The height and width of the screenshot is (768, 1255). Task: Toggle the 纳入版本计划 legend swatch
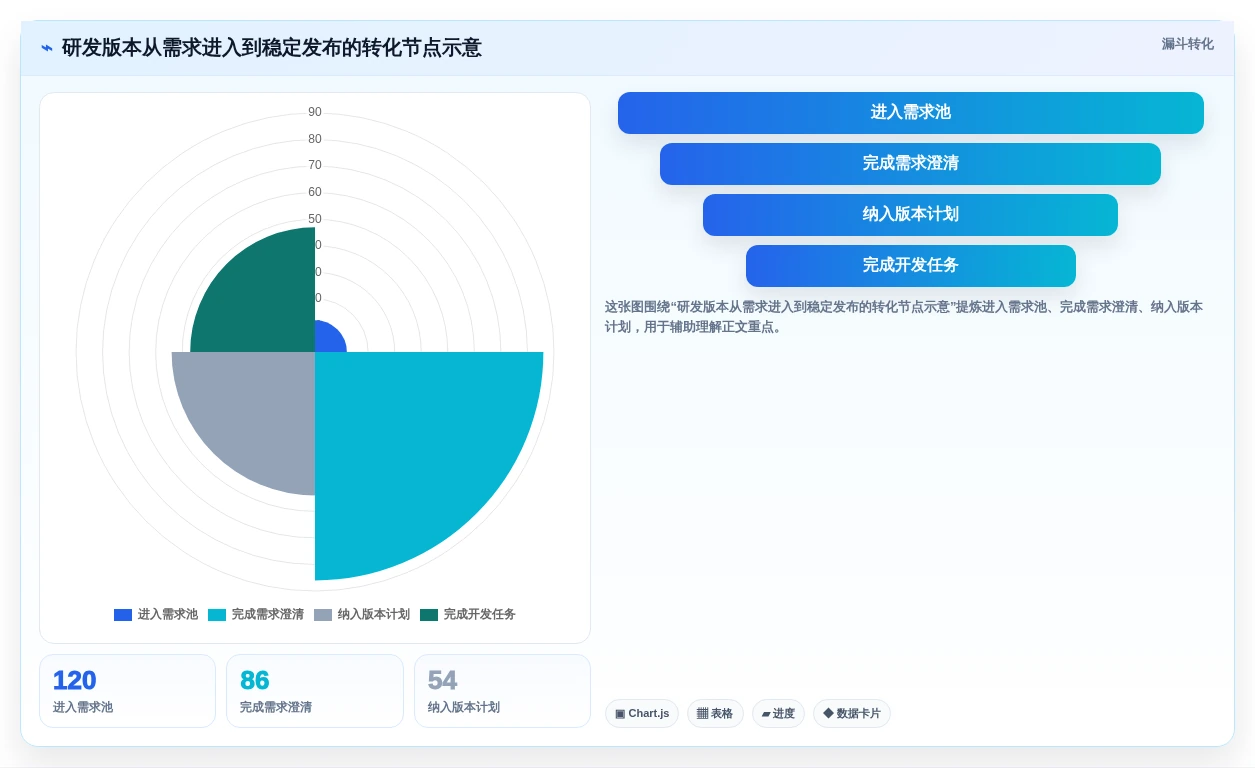point(323,615)
